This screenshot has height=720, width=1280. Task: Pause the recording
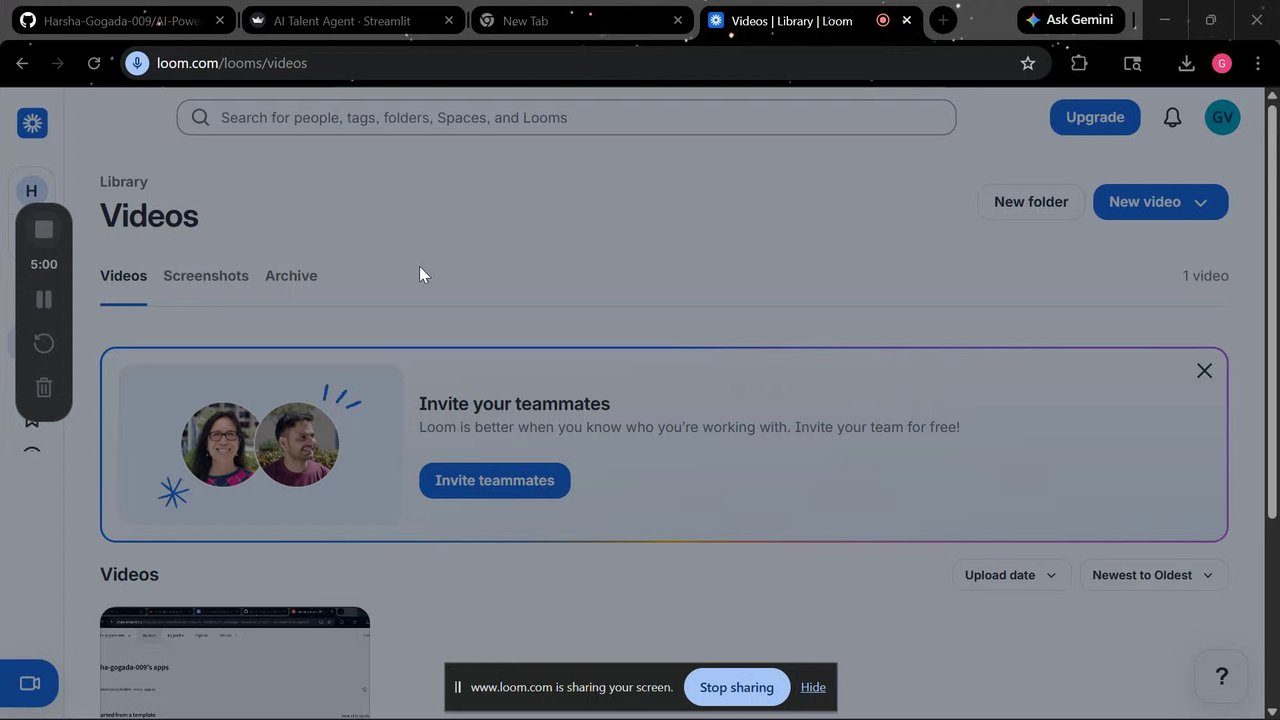point(44,299)
